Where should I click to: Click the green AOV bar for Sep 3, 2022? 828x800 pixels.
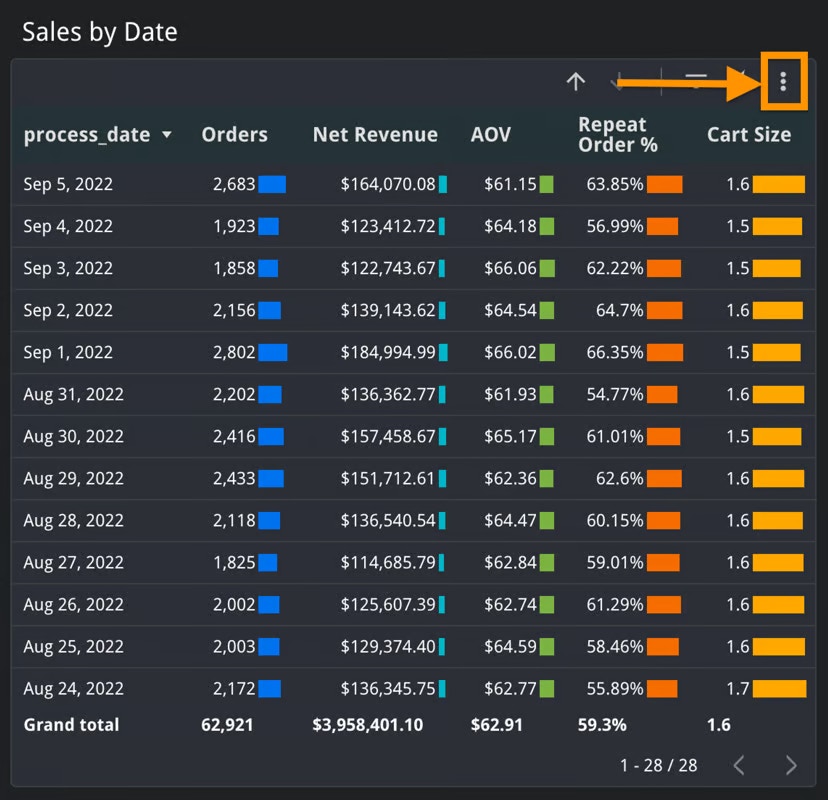pyautogui.click(x=546, y=268)
